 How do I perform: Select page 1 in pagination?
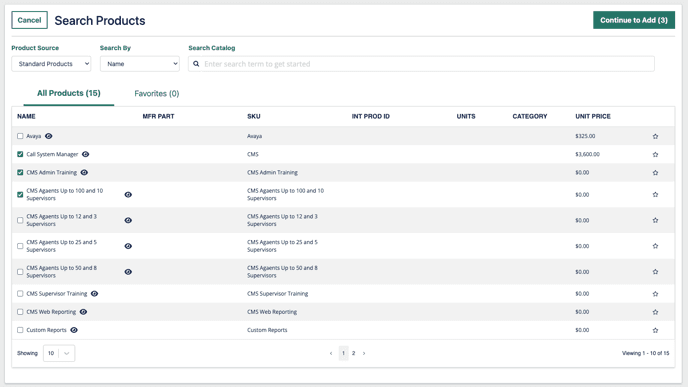click(344, 353)
